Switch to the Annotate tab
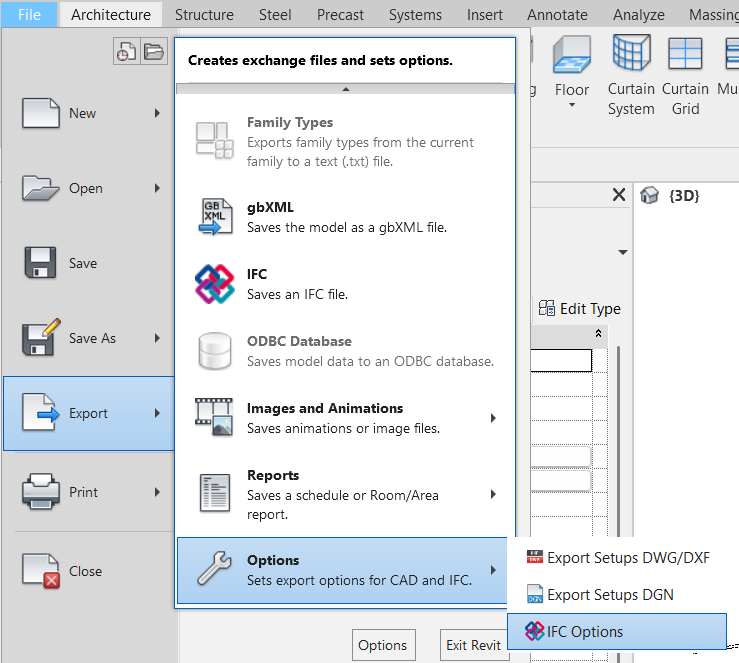The height and width of the screenshot is (663, 739). [x=557, y=15]
